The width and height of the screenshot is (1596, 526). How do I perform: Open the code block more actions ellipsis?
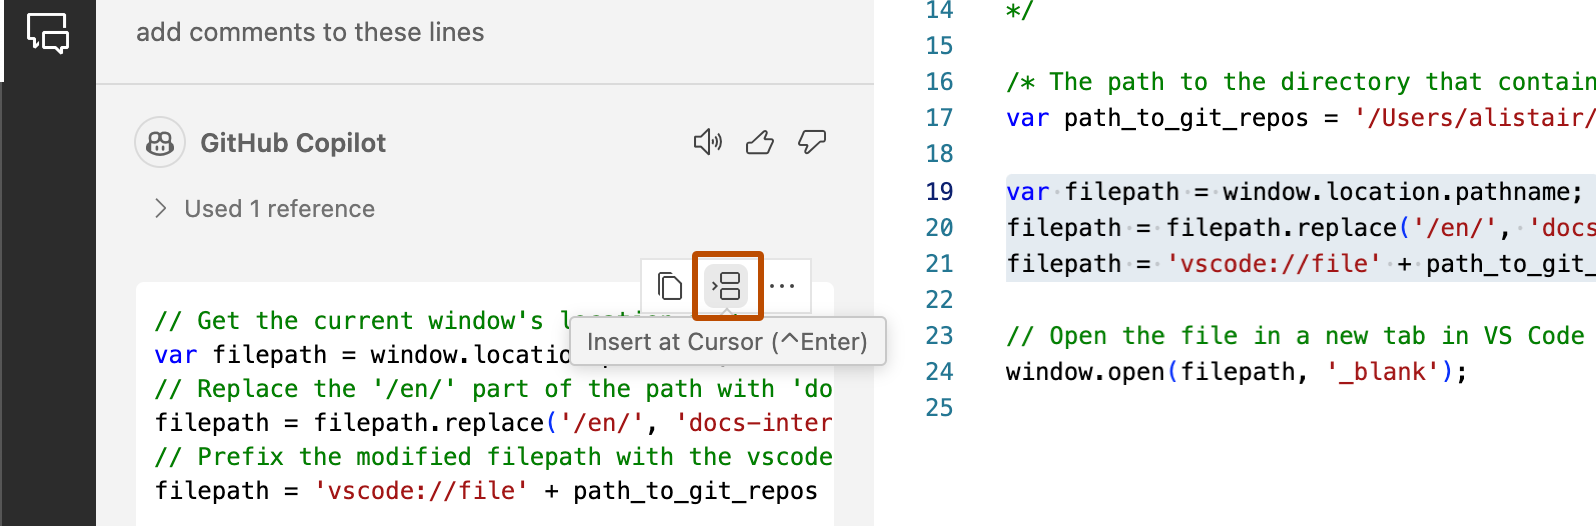(x=782, y=286)
